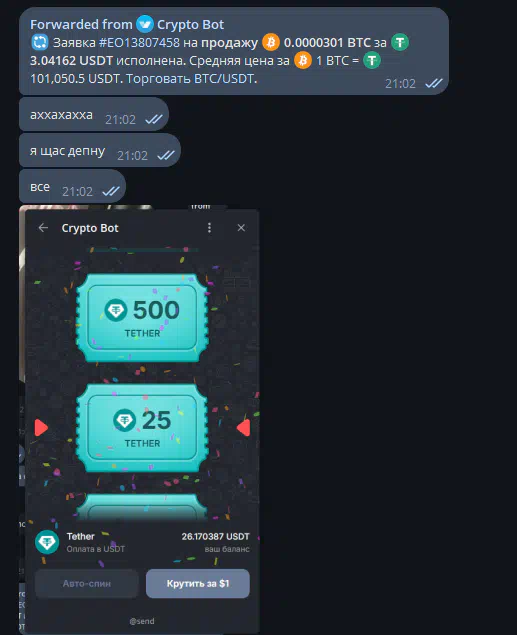Click the Tether logo in the payment row
Image resolution: width=517 pixels, height=635 pixels.
[47, 542]
